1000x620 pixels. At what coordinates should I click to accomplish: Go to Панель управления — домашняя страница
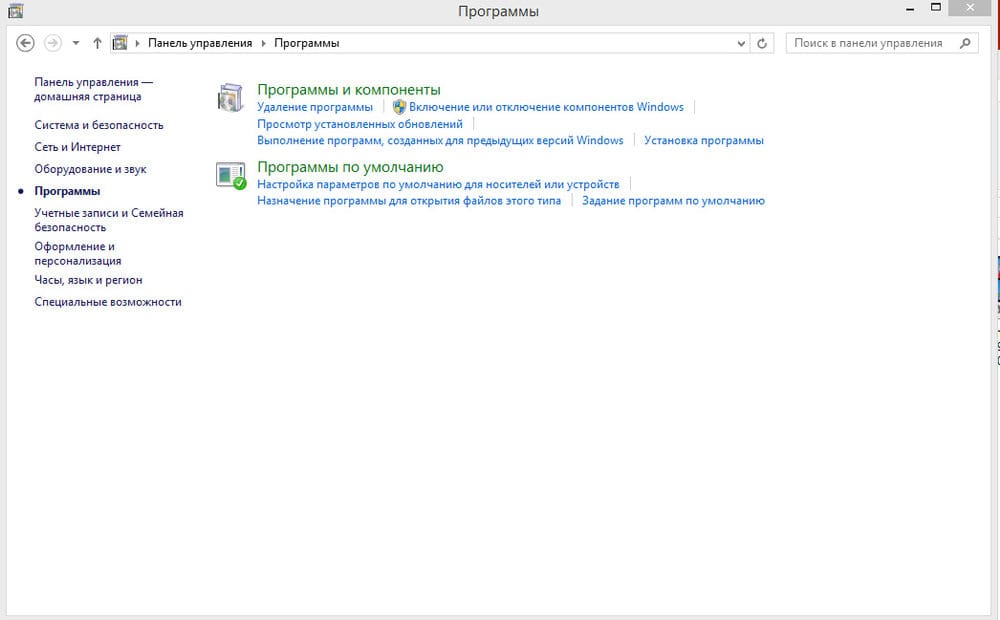coord(93,89)
